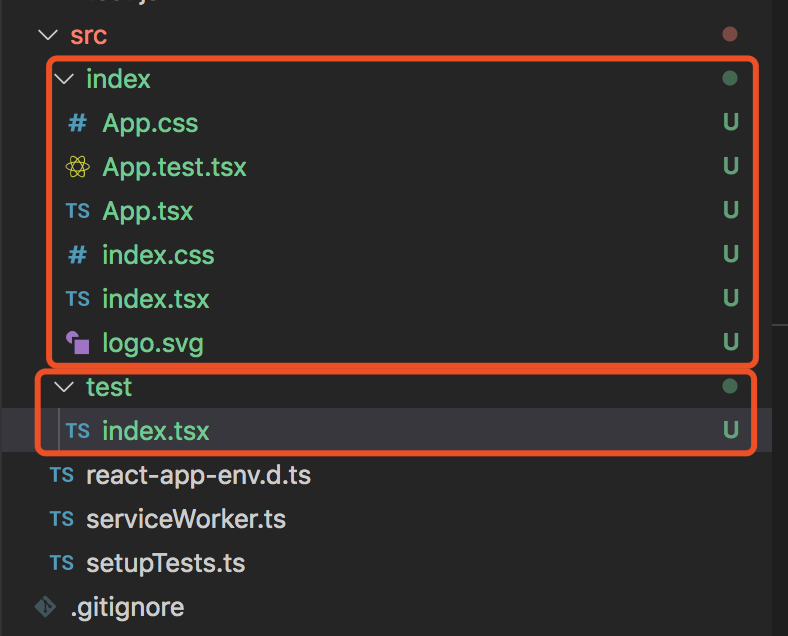Viewport: 788px width, 636px height.
Task: Click the TS icon beside serviceWorker.ts
Action: click(61, 519)
